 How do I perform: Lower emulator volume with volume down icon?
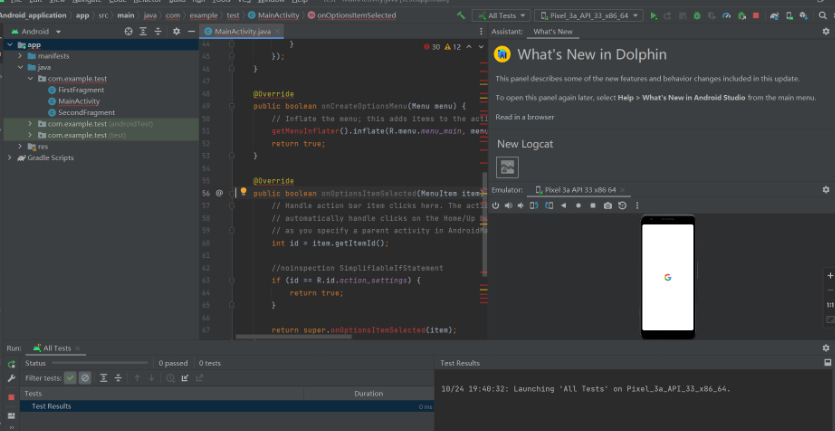(521, 206)
